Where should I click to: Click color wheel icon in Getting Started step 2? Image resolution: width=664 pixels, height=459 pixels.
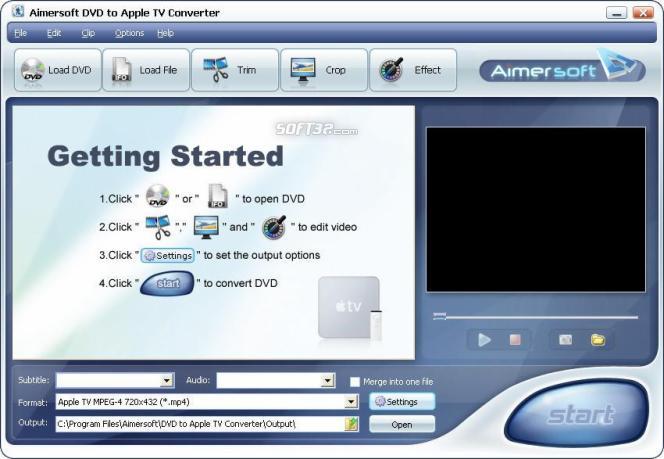coord(274,227)
